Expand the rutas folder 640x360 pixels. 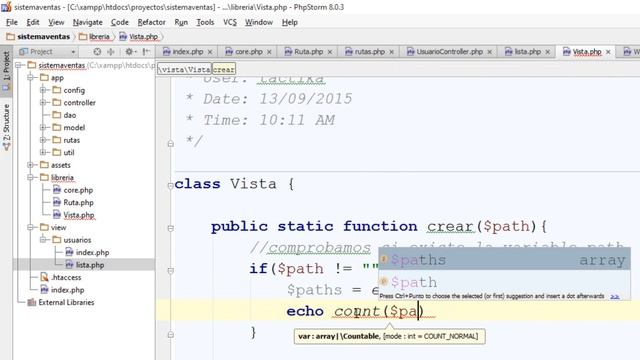[43, 140]
